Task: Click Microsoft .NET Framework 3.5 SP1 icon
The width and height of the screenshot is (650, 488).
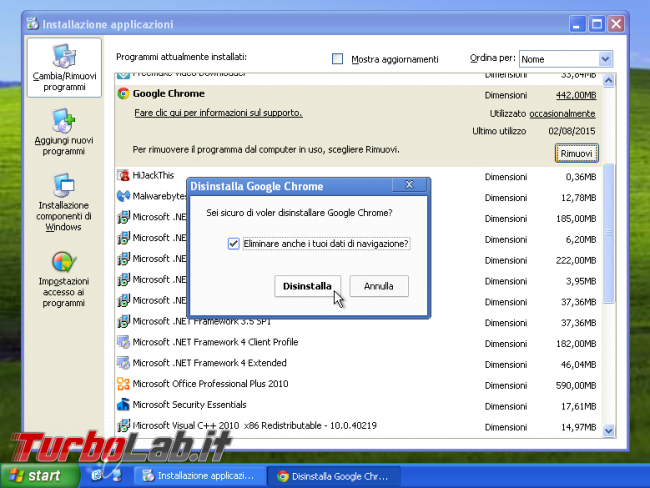Action: (x=123, y=321)
